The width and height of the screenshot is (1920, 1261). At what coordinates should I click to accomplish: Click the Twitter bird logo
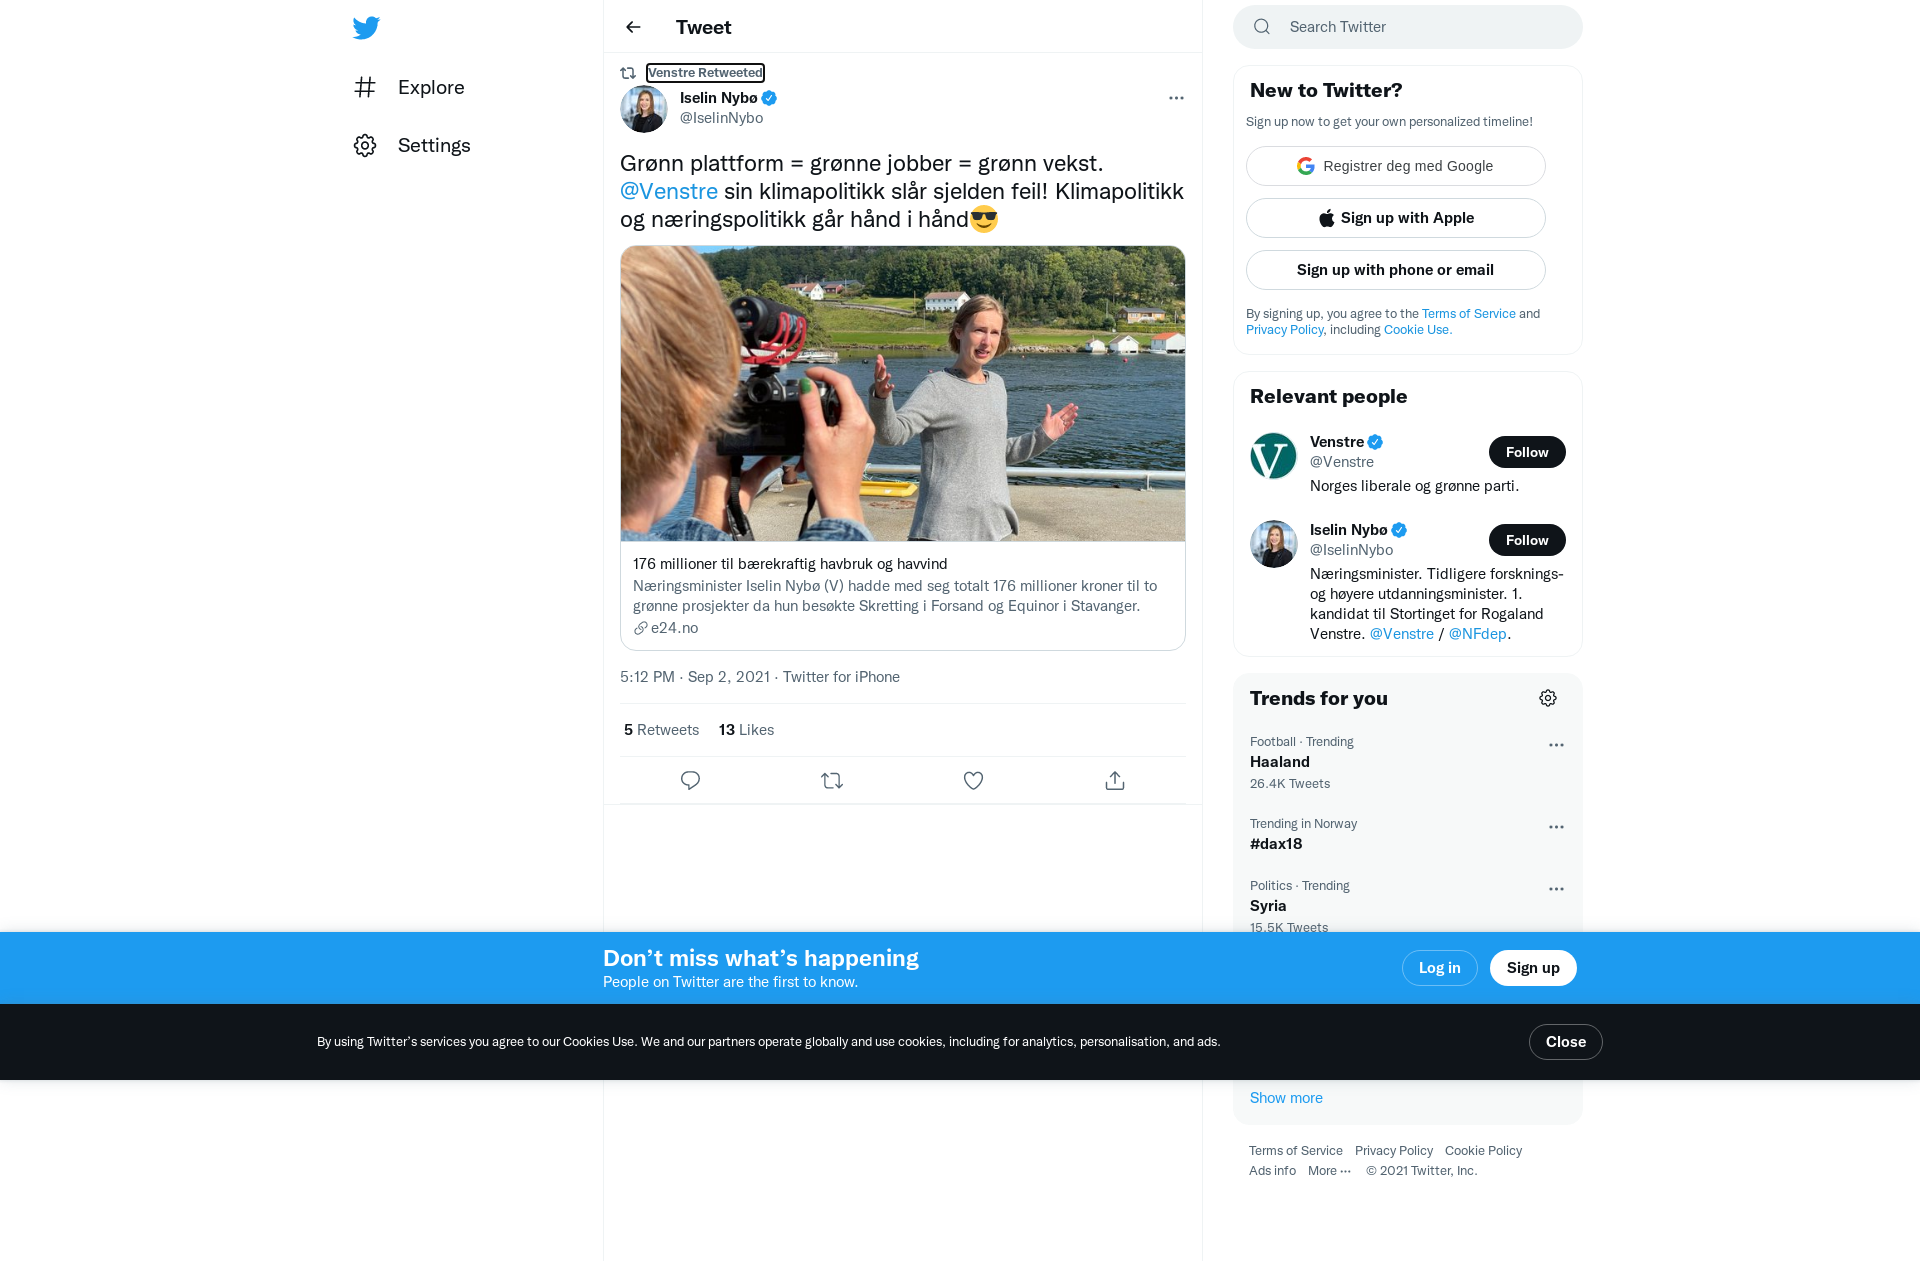[x=366, y=28]
